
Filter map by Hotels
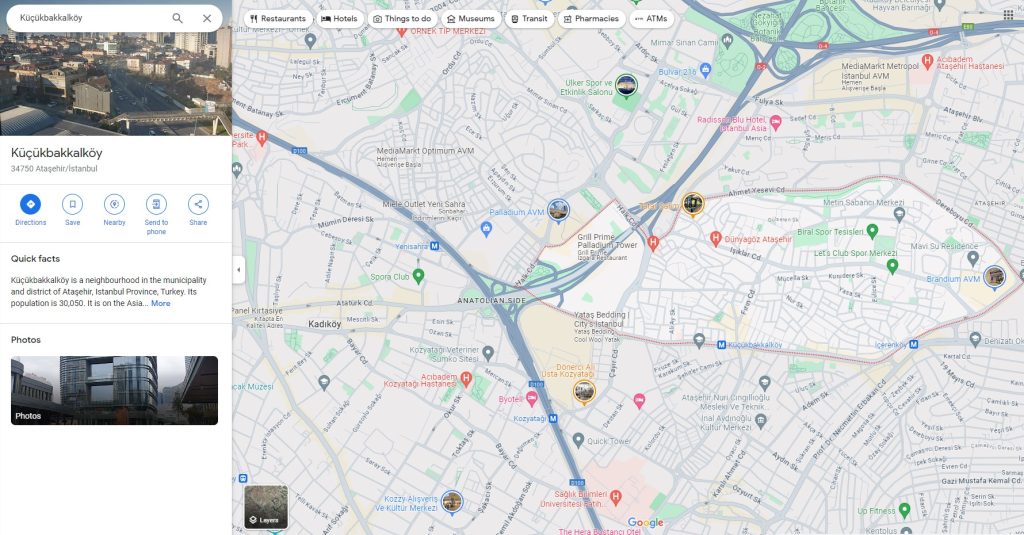(x=339, y=18)
